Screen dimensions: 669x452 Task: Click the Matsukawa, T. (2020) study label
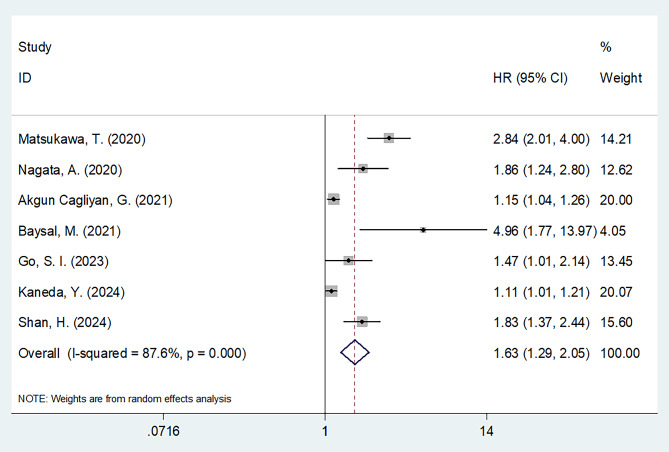click(x=81, y=139)
